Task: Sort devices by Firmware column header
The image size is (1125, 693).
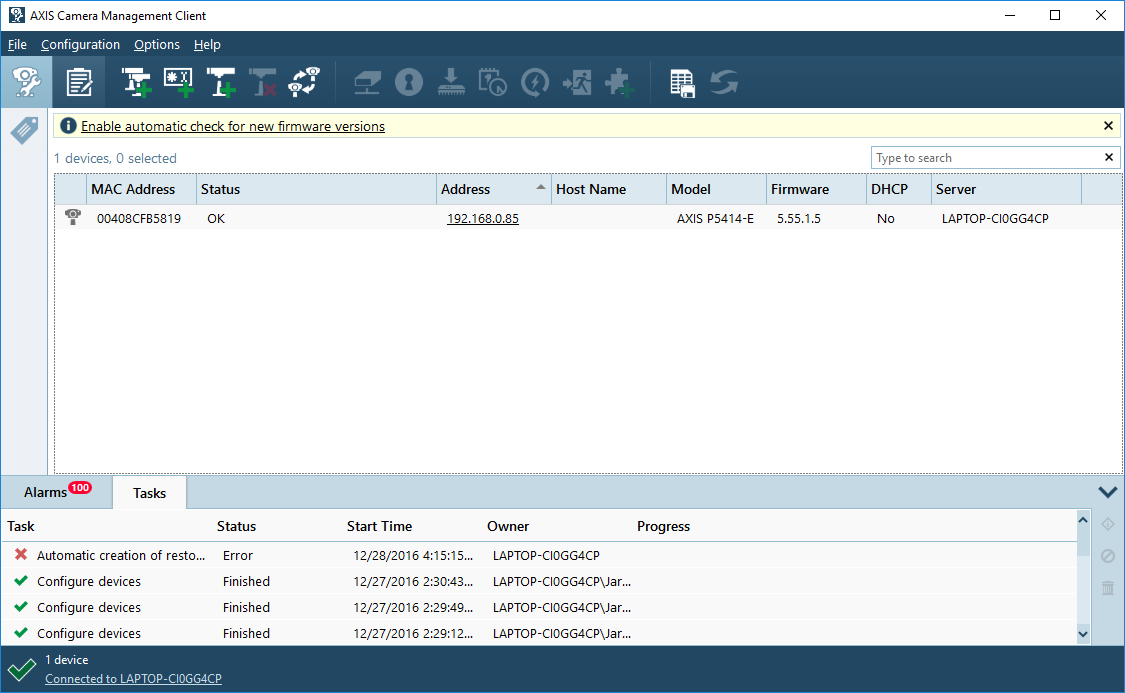Action: pyautogui.click(x=816, y=189)
